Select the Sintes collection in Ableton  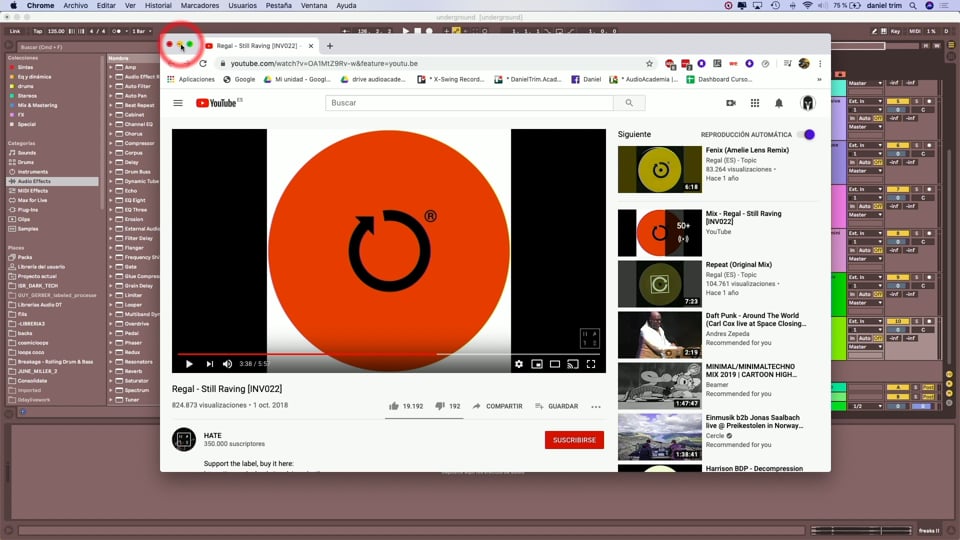tap(25, 67)
